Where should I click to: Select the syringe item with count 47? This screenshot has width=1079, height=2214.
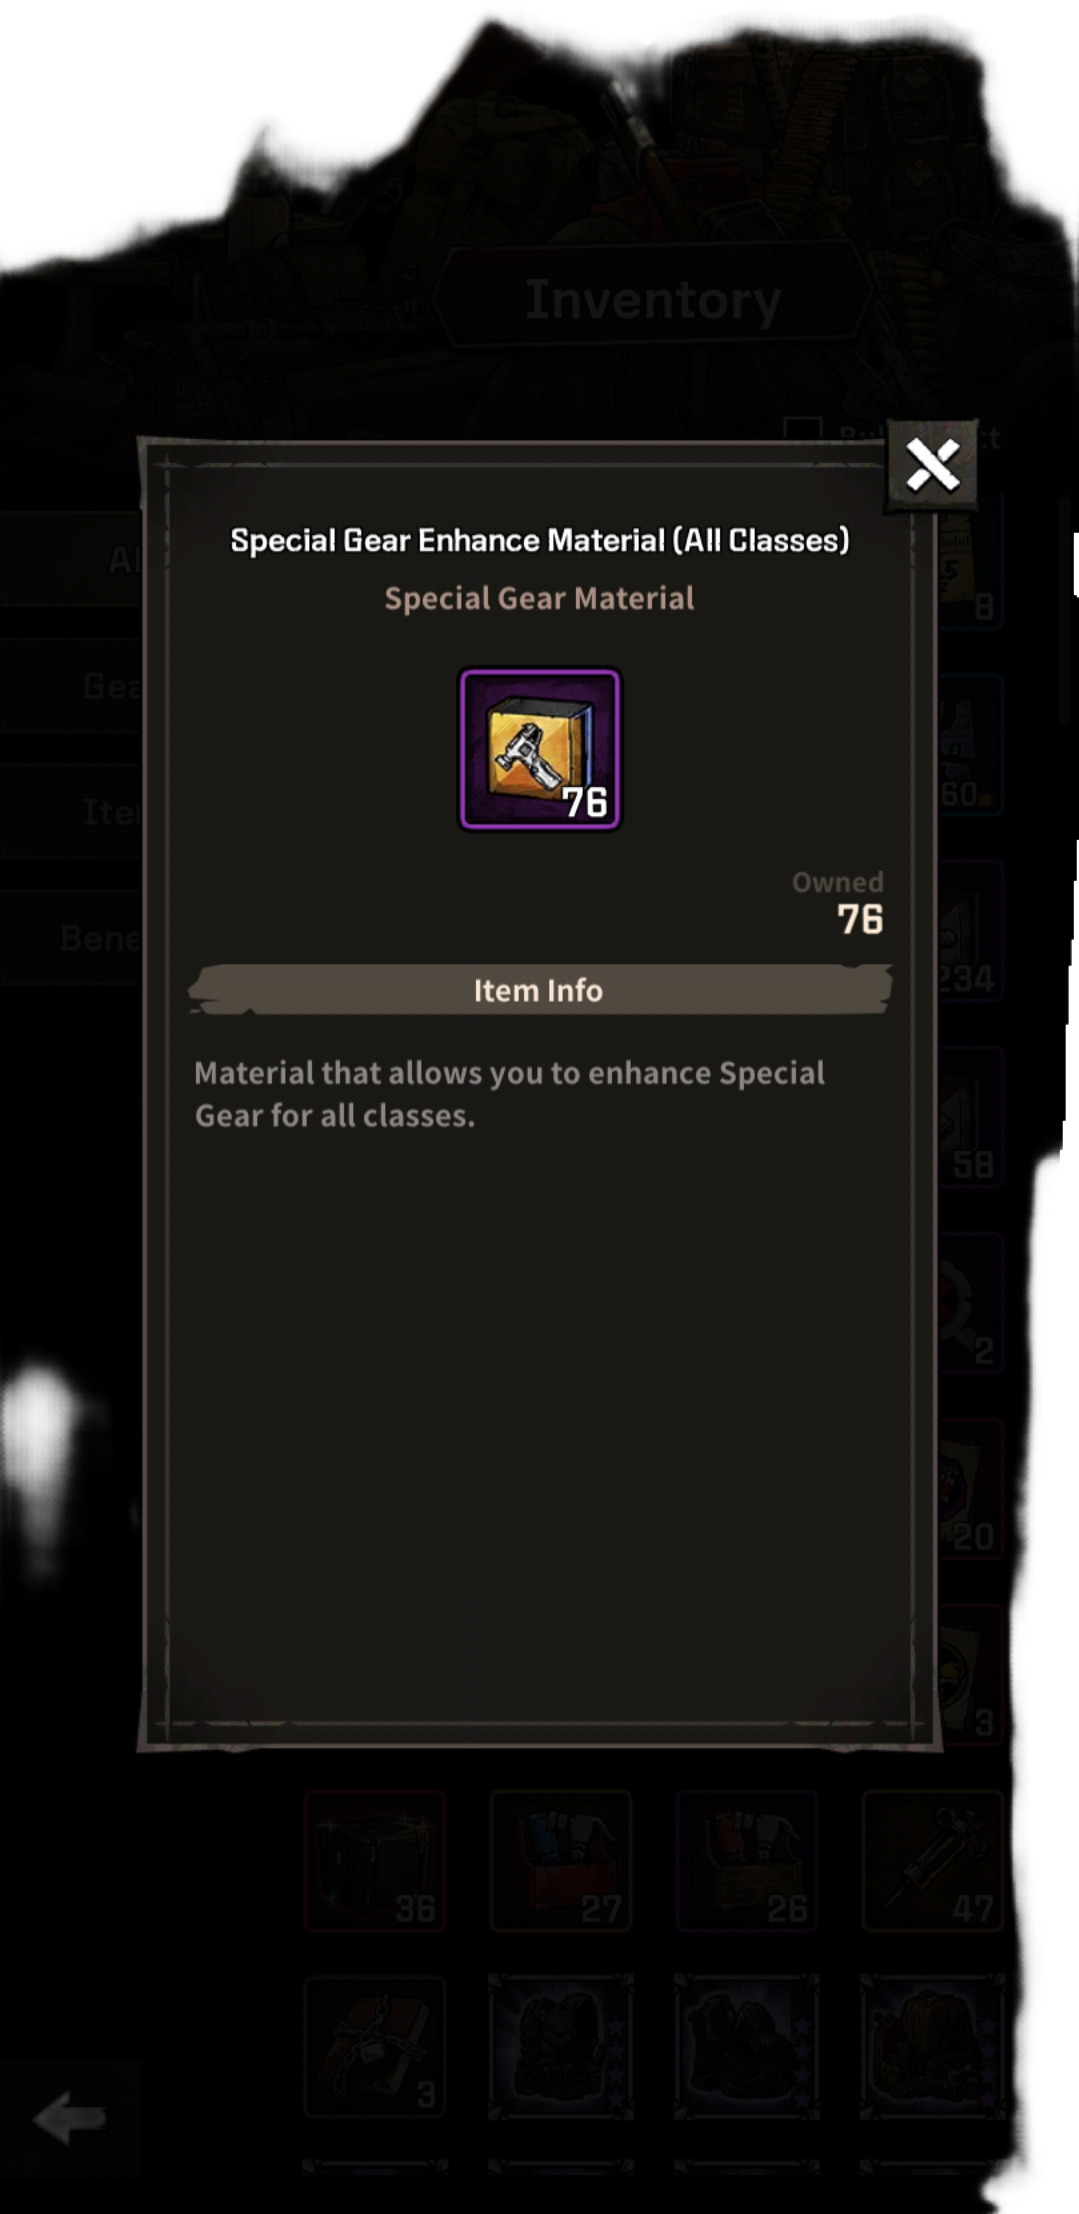pos(933,1861)
